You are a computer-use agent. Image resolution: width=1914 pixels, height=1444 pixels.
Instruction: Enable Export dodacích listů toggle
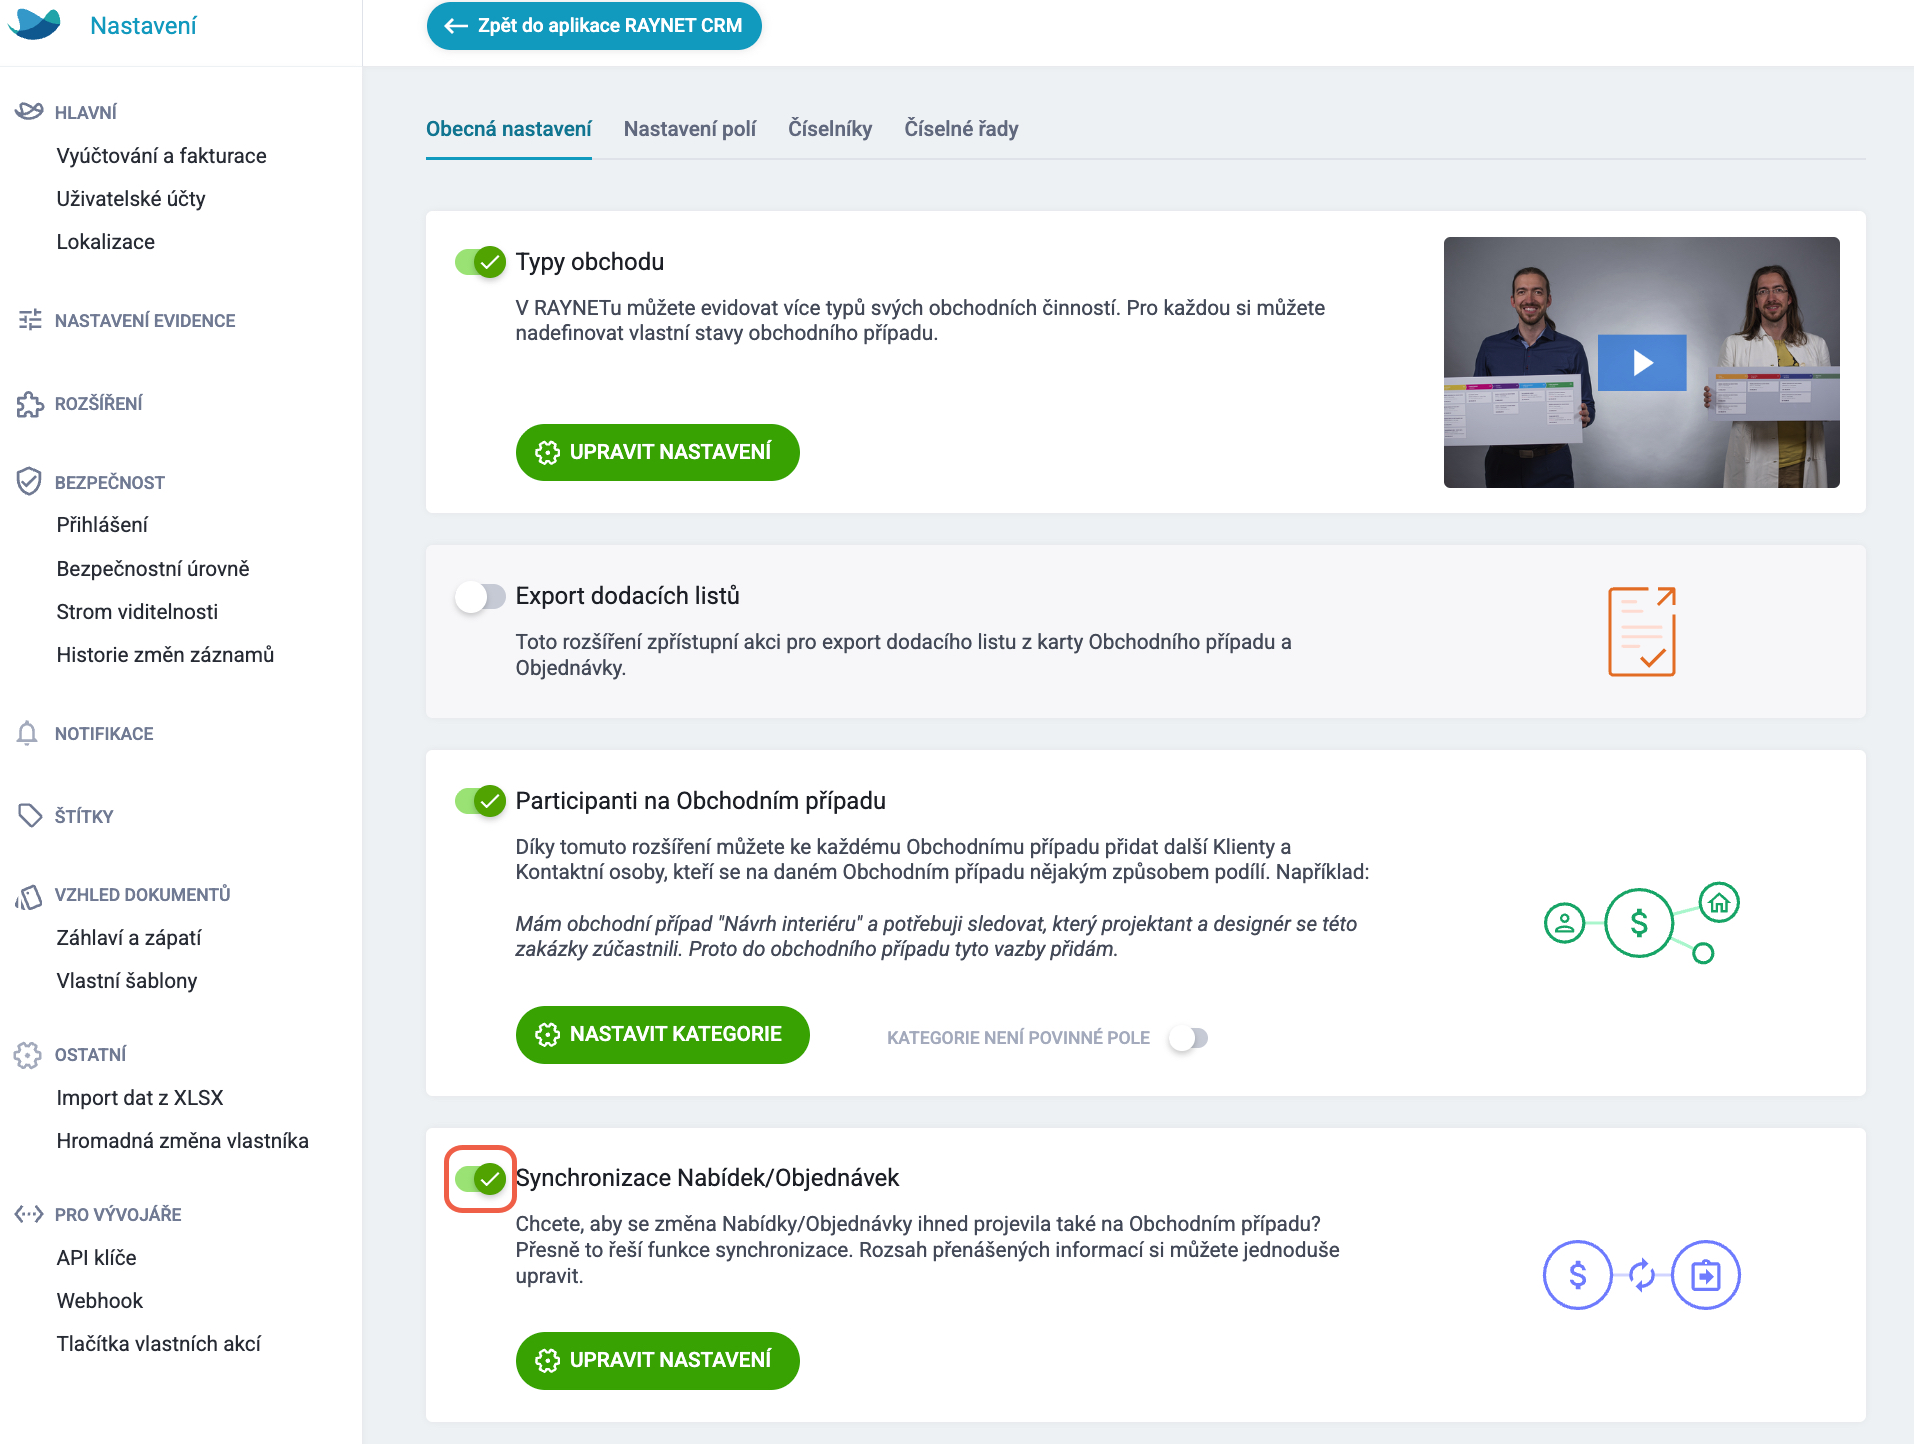tap(480, 597)
